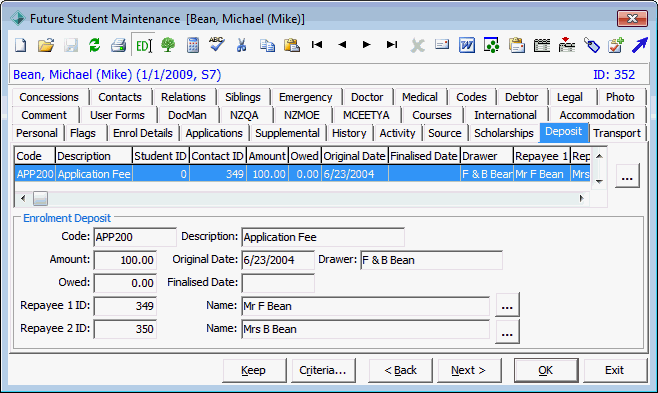Click the Exit button
Viewport: 658px width, 393px height.
pos(614,370)
